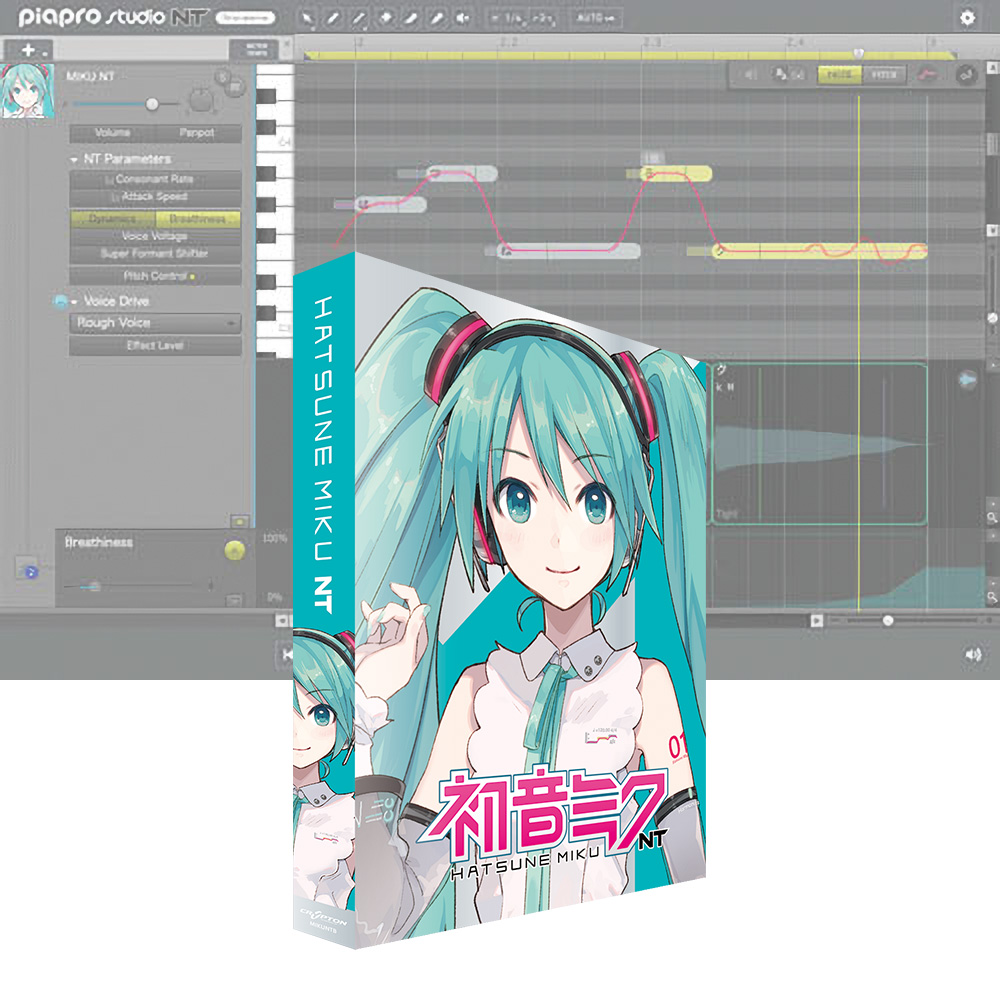Screen dimensions: 1000x1000
Task: Open the Rough Voice dropdown
Action: point(155,323)
